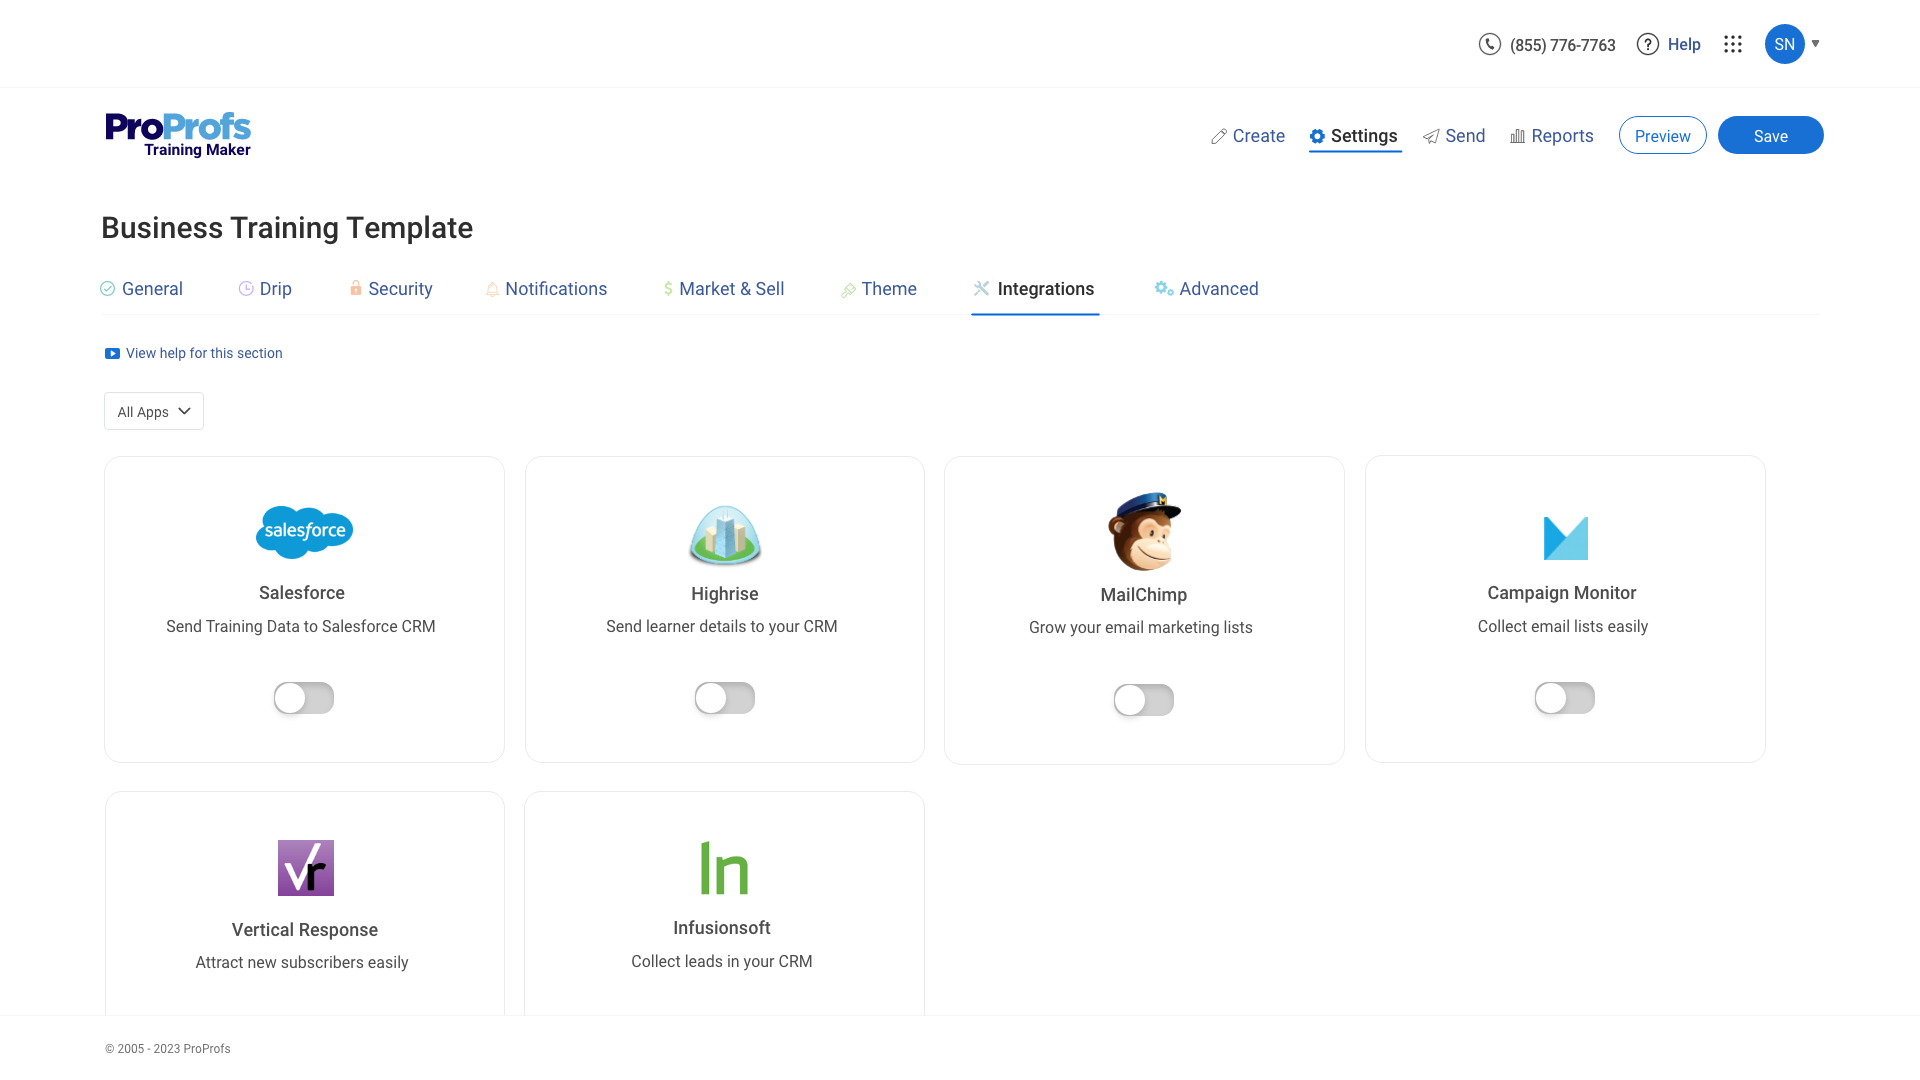Click the MailChimp card title
The image size is (1920, 1080).
coord(1144,594)
